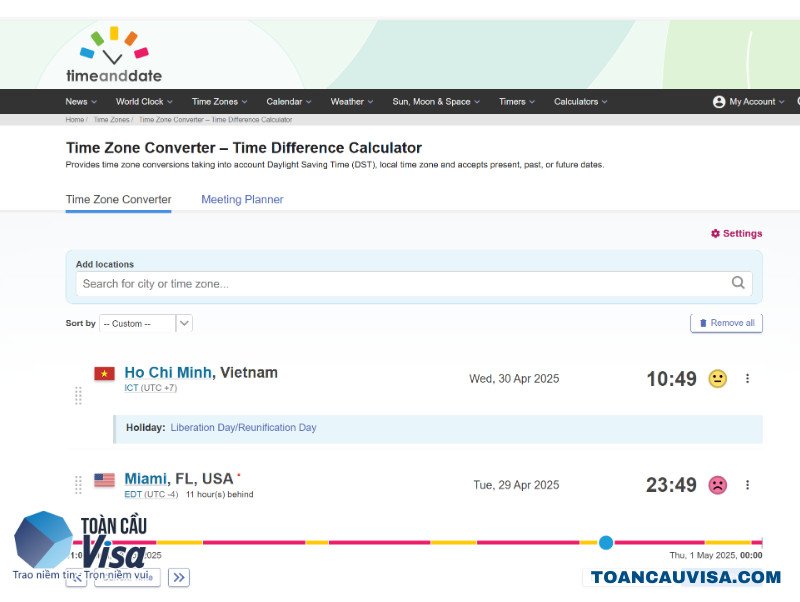Click the EDT (UTC -4) time zone link
Image resolution: width=800 pixels, height=602 pixels.
pyautogui.click(x=151, y=494)
